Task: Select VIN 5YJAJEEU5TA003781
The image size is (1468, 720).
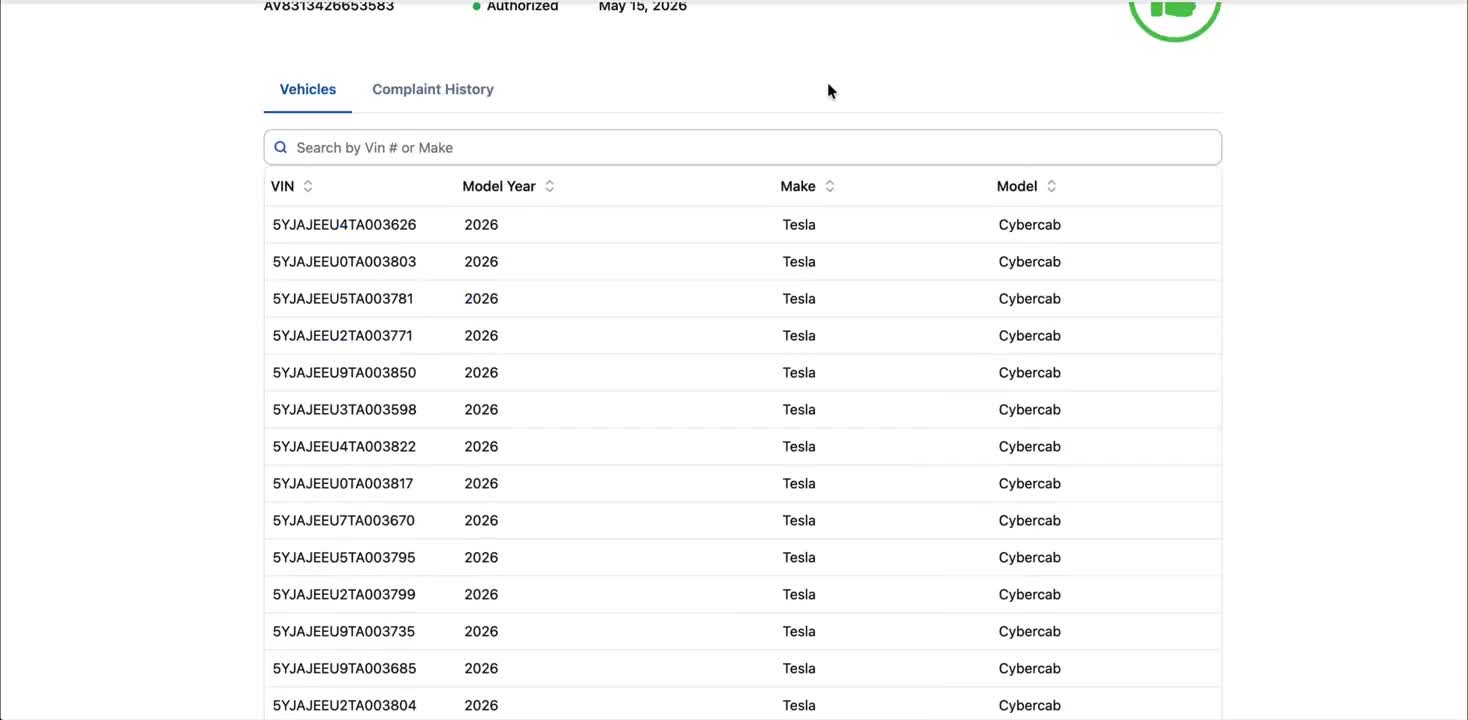Action: tap(343, 299)
